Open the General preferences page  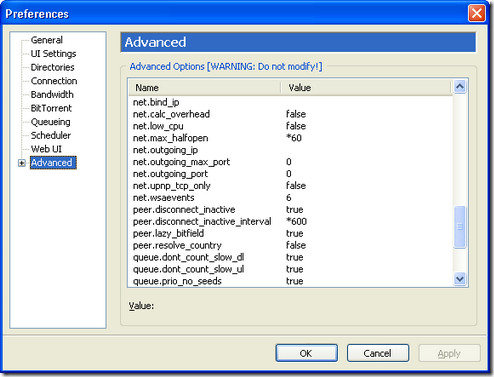click(46, 40)
